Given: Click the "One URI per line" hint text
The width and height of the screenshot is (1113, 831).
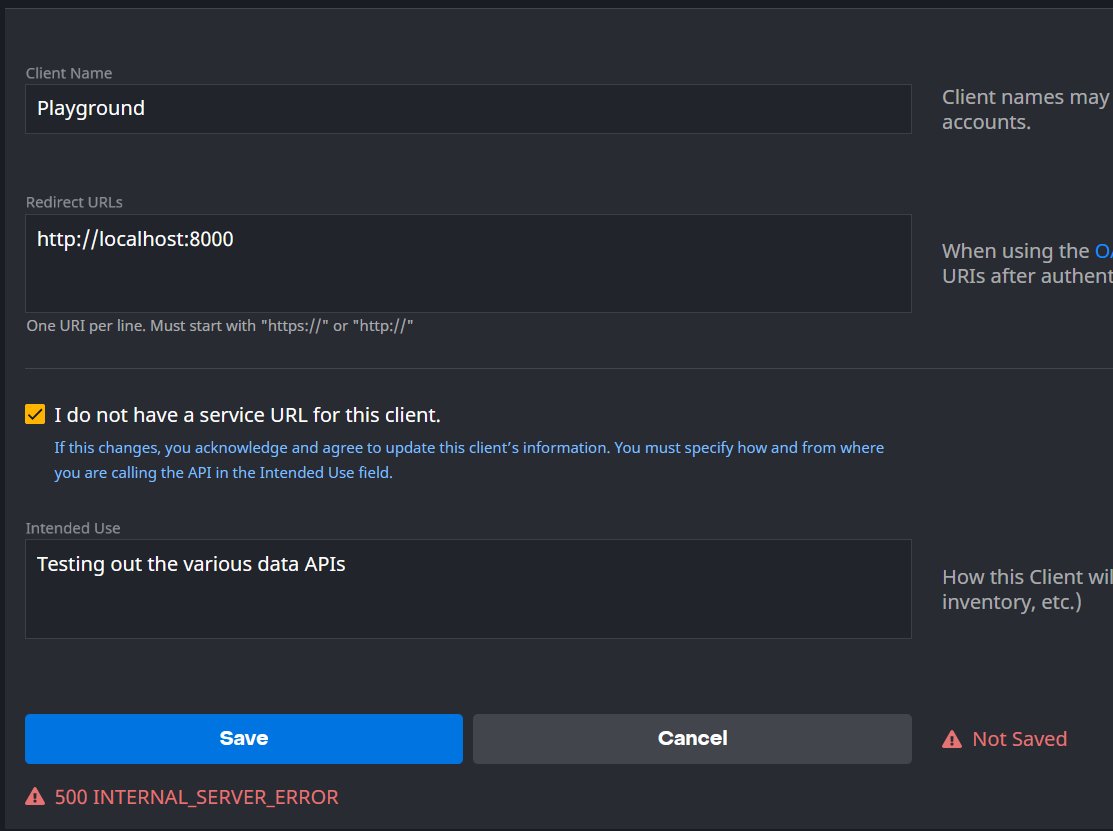Looking at the screenshot, I should 219,326.
